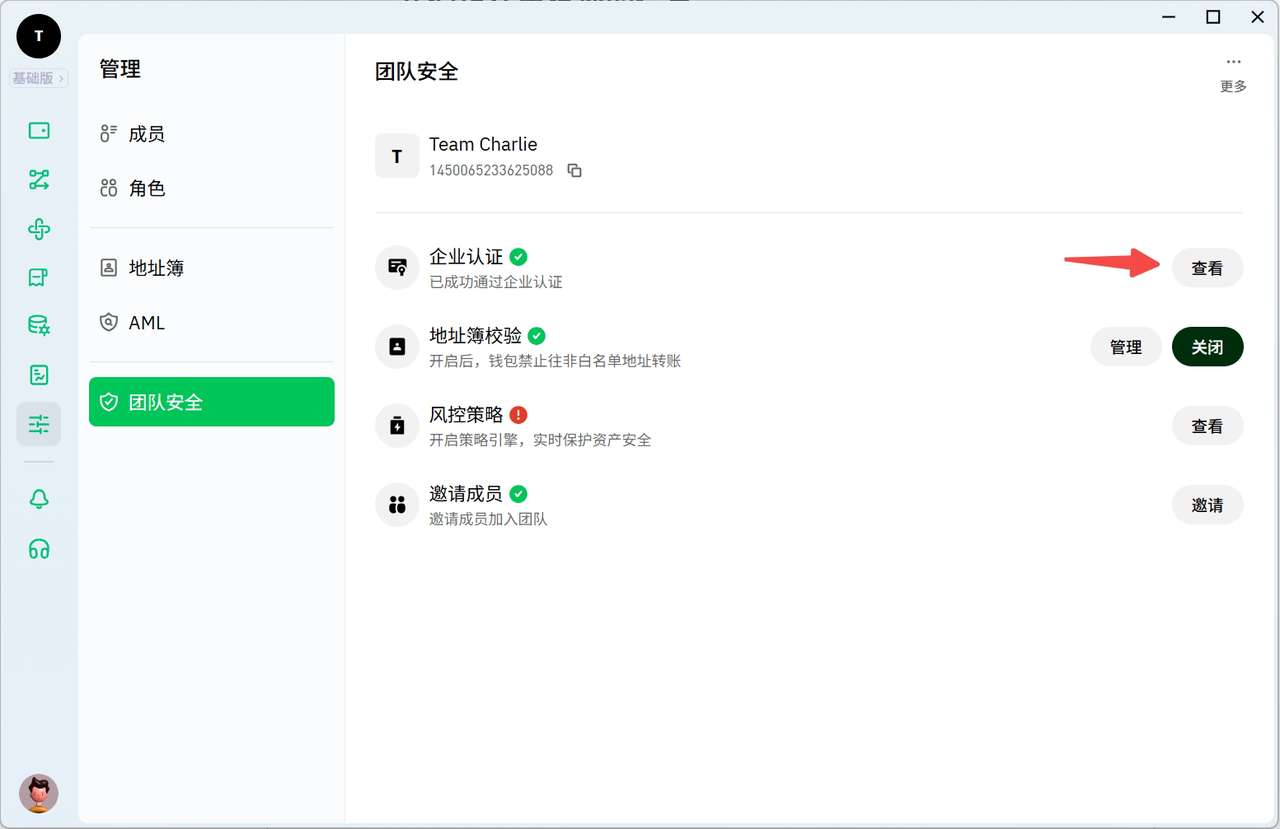Open the AML menu item
This screenshot has width=1280, height=829.
point(146,323)
